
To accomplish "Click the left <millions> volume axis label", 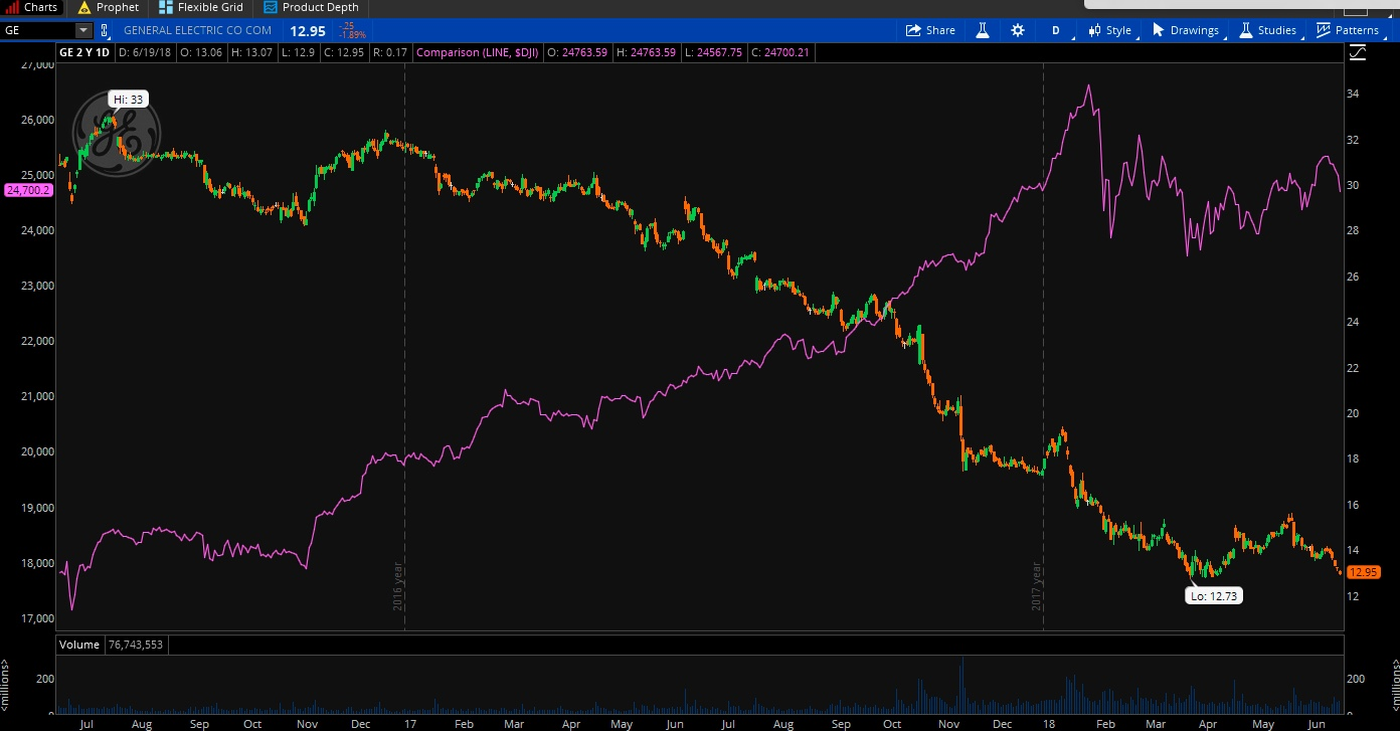I will click(x=6, y=685).
